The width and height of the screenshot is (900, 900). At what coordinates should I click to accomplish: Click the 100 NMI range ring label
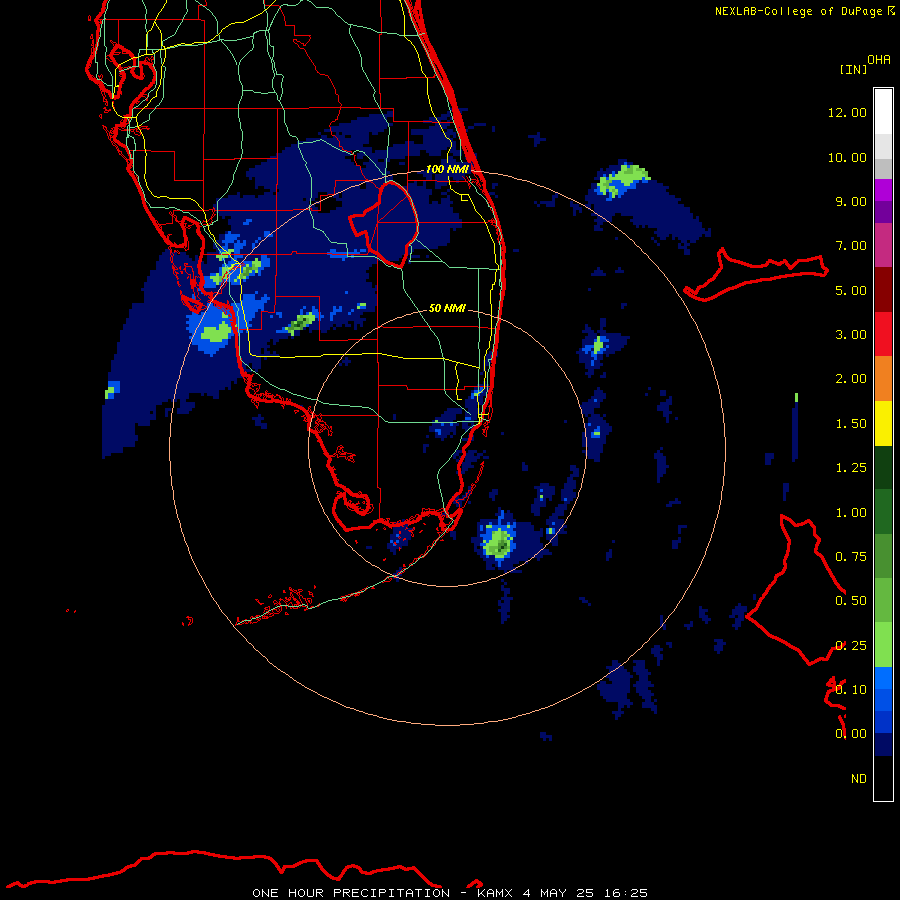[x=447, y=169]
